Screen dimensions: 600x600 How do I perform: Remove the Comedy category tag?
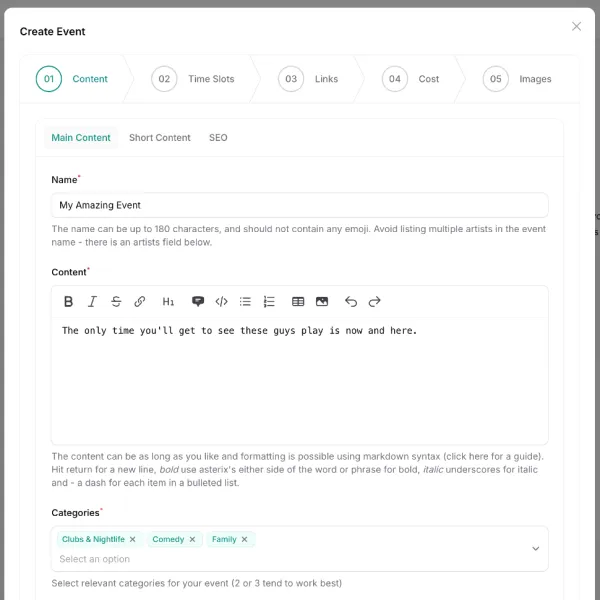192,539
